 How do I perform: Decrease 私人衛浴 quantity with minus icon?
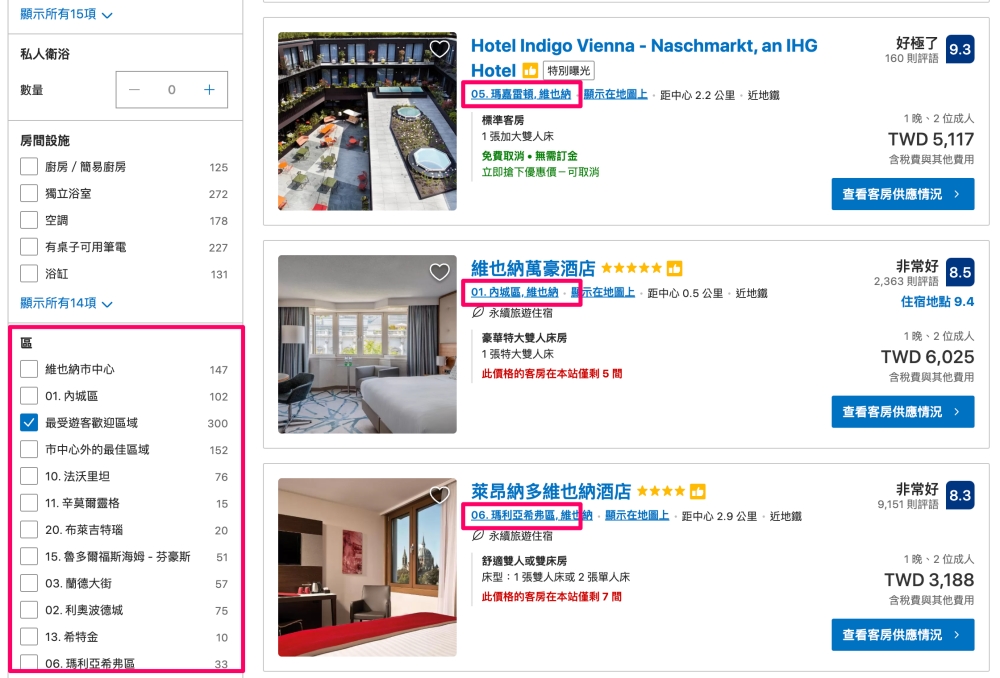click(134, 90)
